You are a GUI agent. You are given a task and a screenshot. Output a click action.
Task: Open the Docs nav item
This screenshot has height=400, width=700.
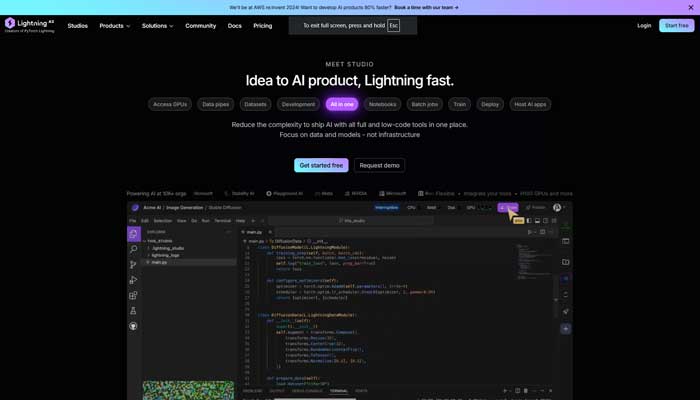[x=234, y=26]
